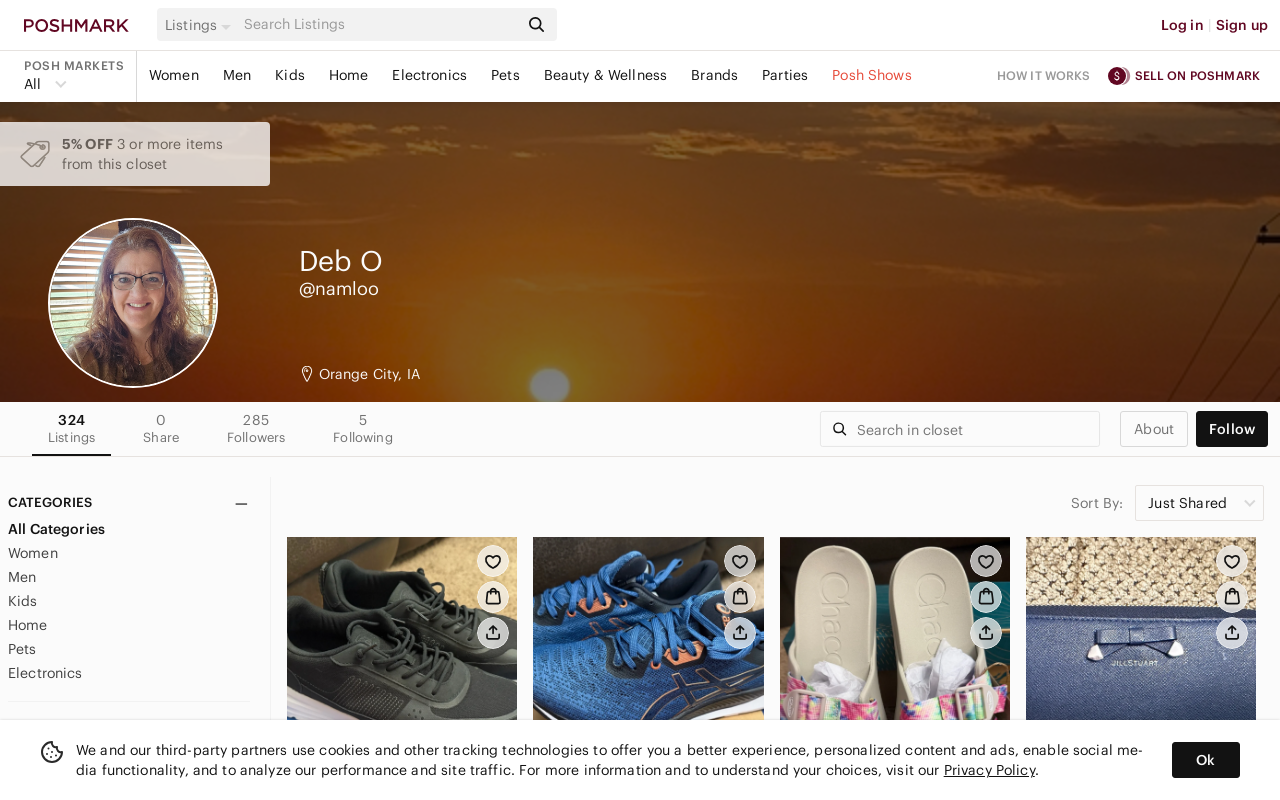
Task: Select the 285 Followers tab
Action: tap(256, 429)
